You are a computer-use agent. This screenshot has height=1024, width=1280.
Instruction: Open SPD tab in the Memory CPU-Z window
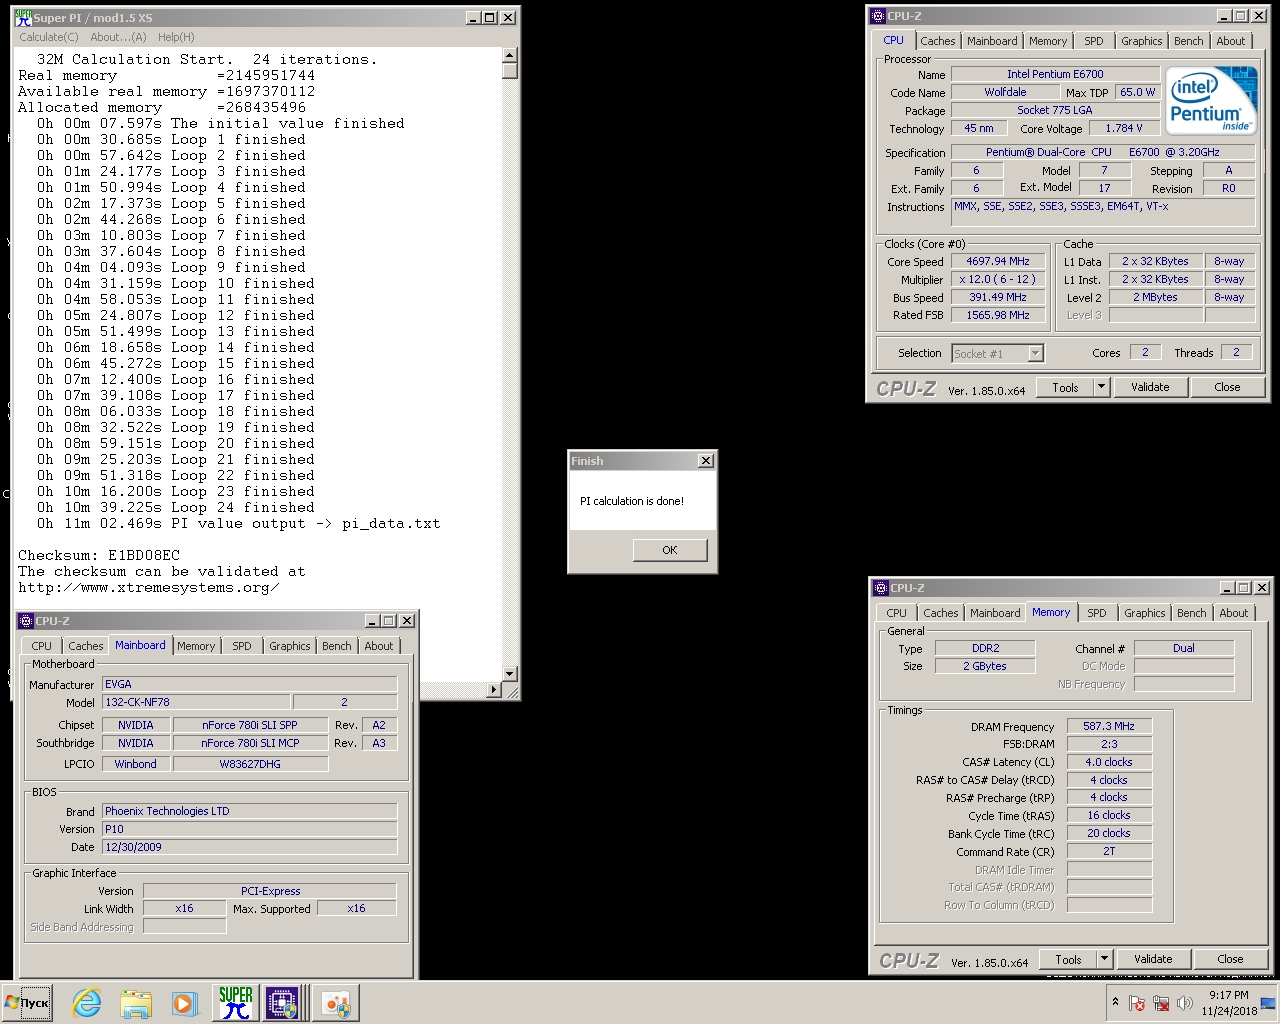(1097, 613)
